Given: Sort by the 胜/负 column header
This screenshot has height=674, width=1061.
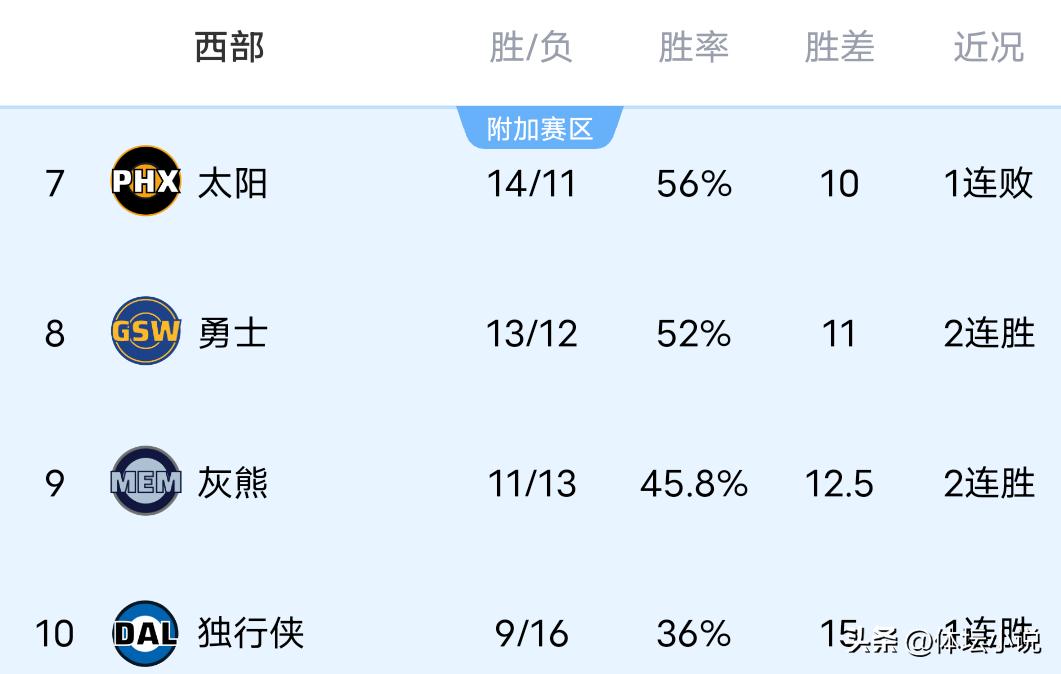Looking at the screenshot, I should pos(531,47).
